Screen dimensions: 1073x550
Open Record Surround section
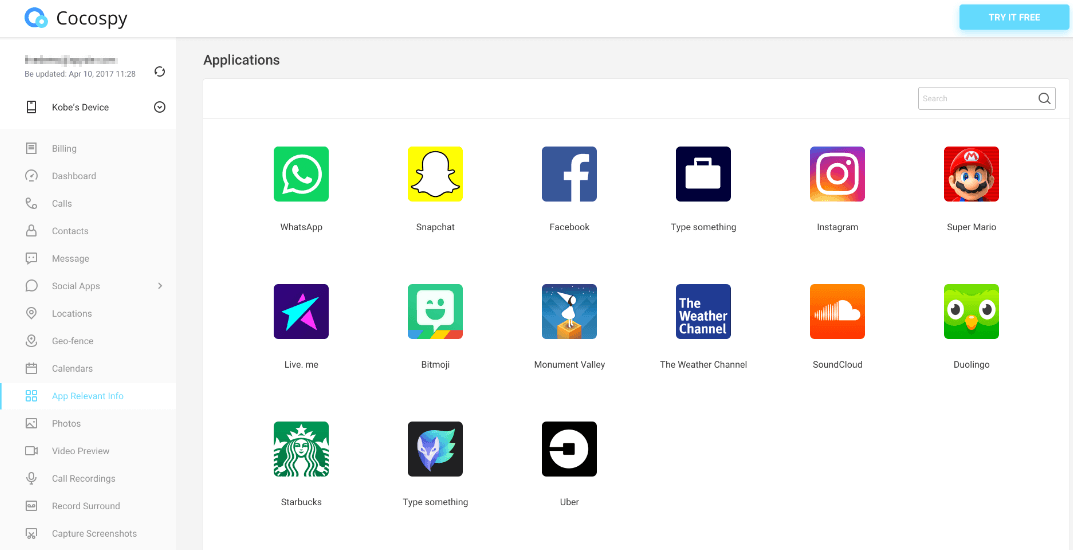click(86, 506)
